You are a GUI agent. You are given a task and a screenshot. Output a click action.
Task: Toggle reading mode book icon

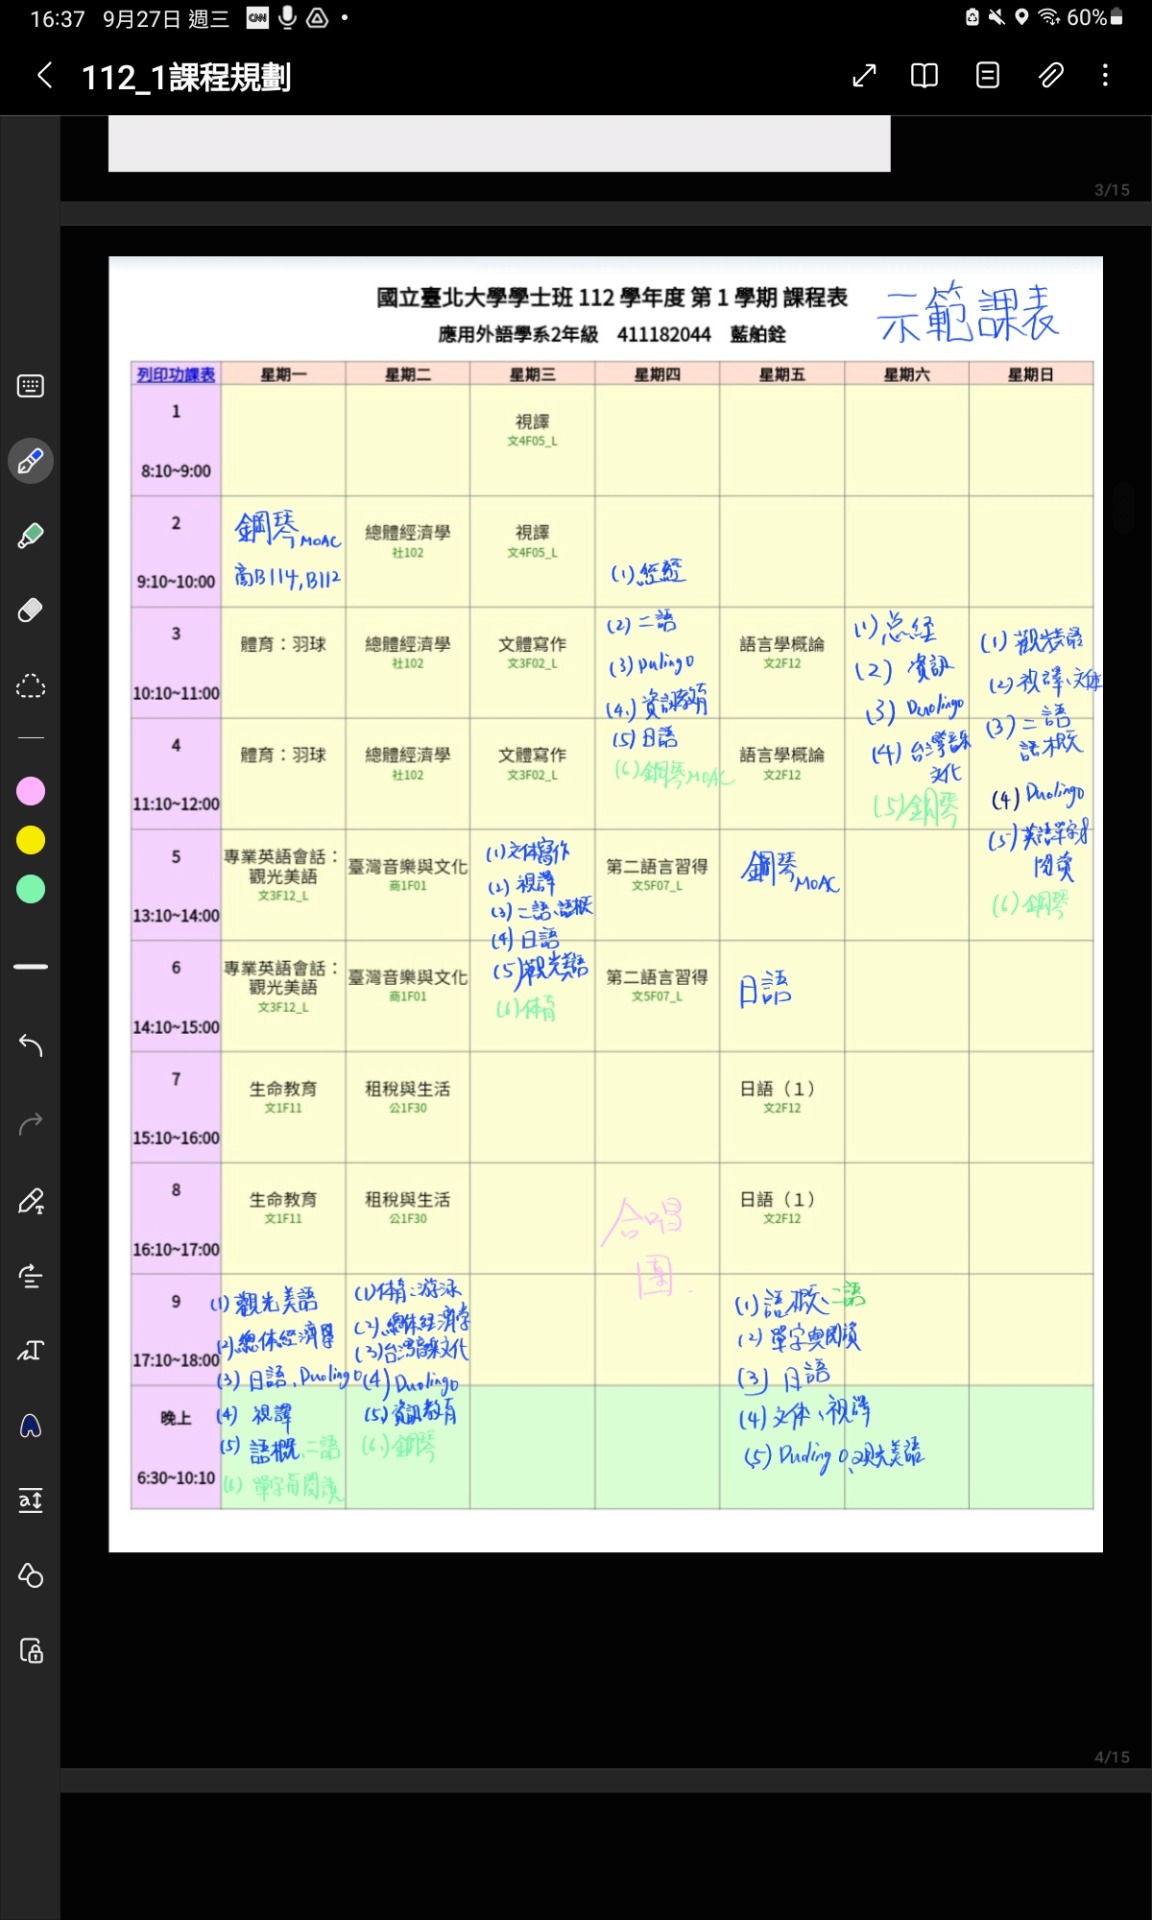pos(924,76)
